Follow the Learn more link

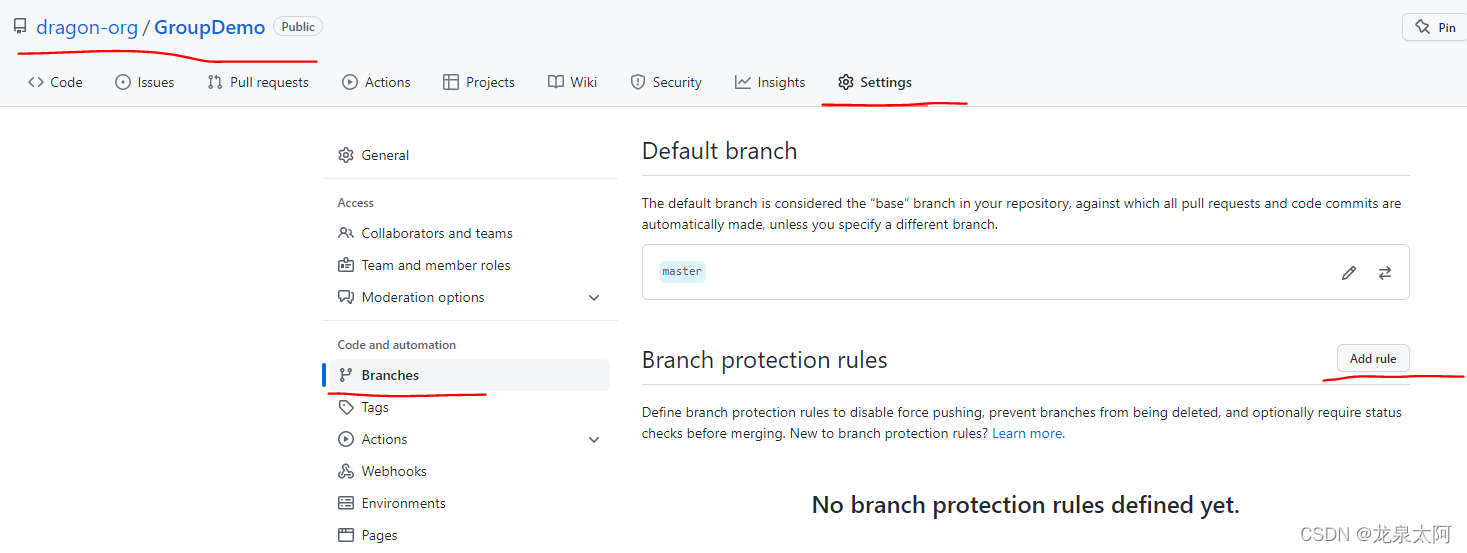1027,433
